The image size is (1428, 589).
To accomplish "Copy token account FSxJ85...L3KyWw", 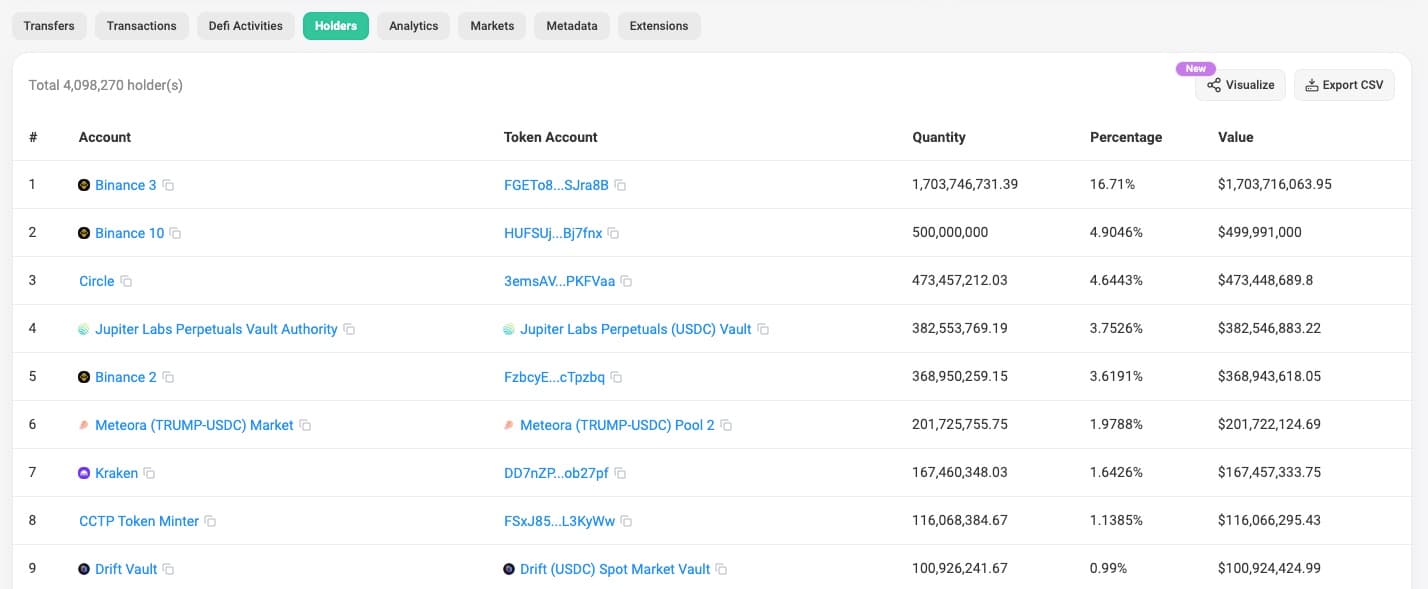I will tap(626, 521).
